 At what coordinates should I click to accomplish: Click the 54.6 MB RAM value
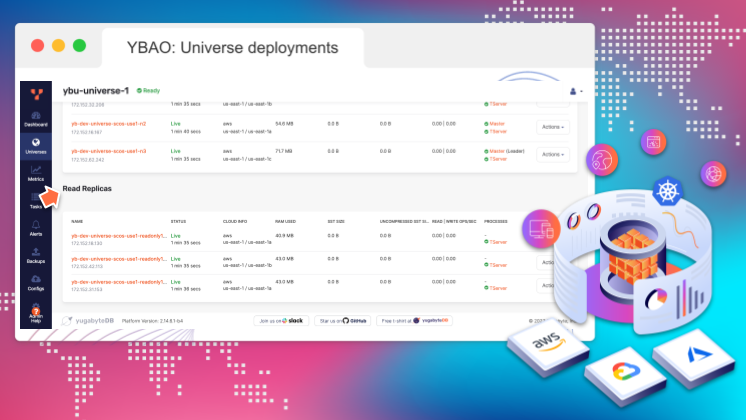pos(285,124)
